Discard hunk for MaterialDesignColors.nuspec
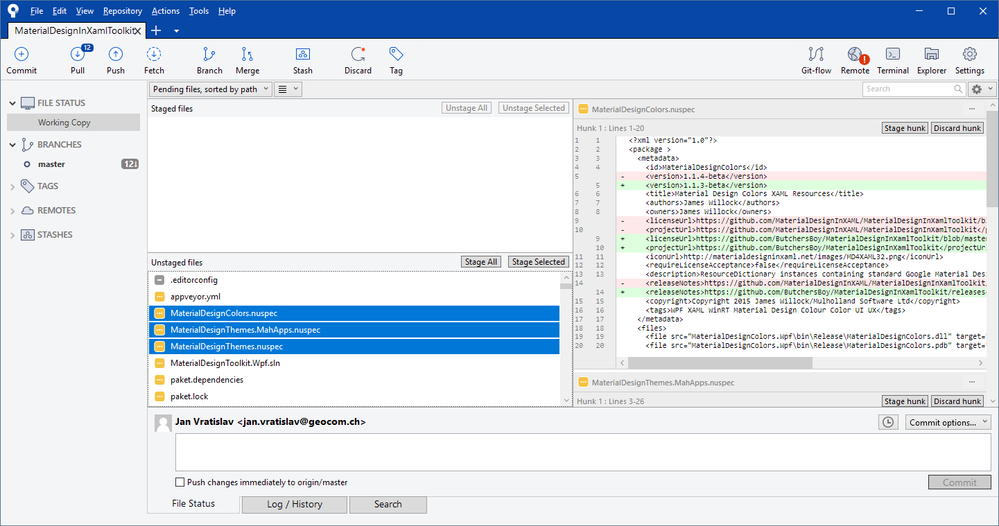999x526 pixels. tap(957, 128)
